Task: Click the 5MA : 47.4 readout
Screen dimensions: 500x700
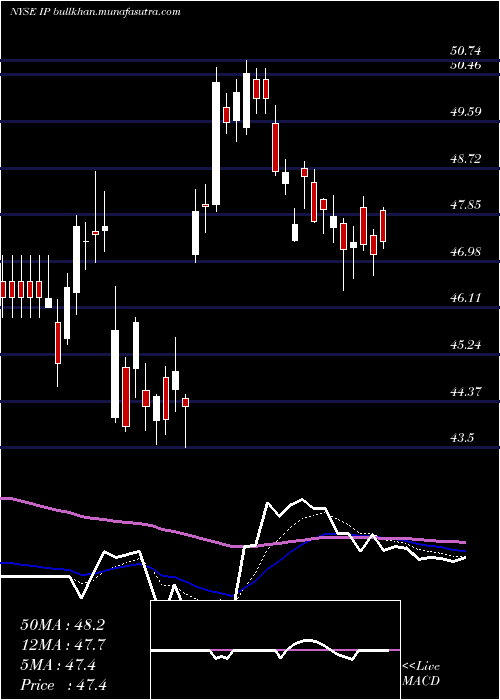Action: 58,665
